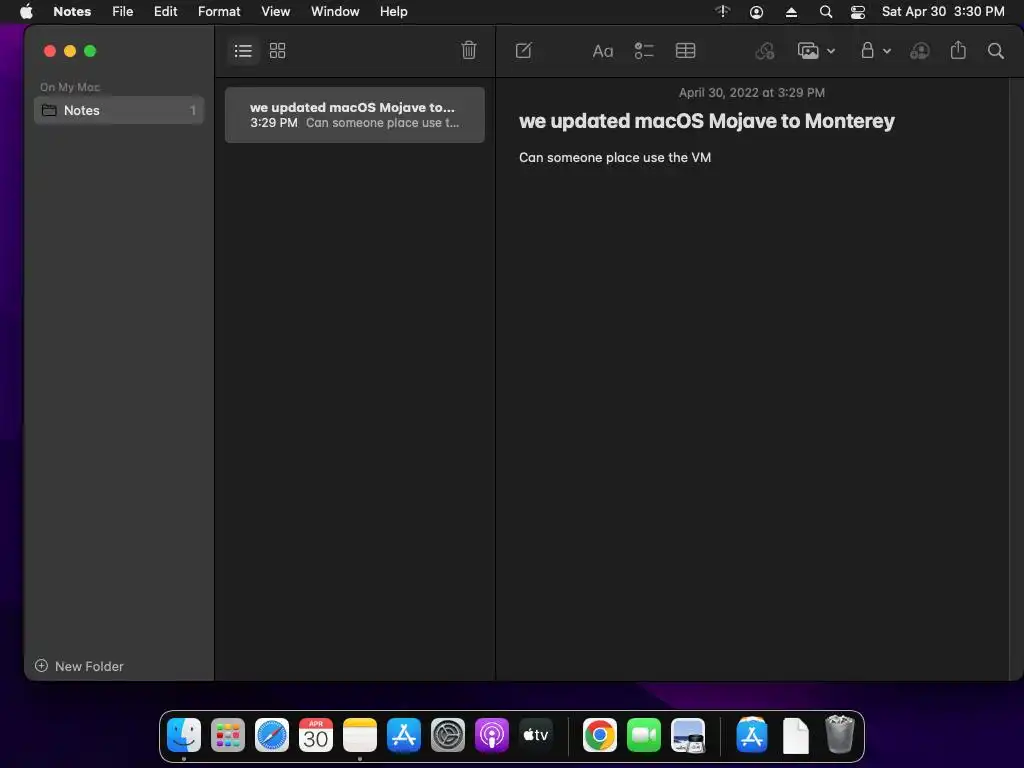Viewport: 1024px width, 768px height.
Task: Open Control Center in menu bar
Action: 857,12
